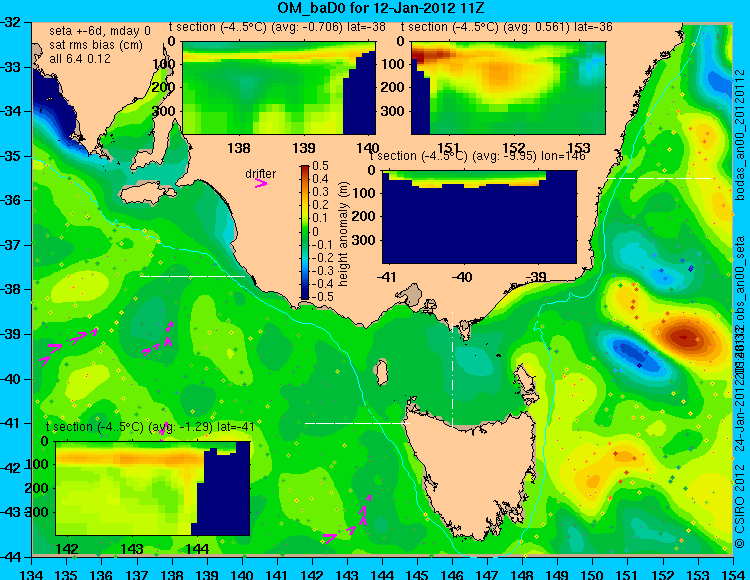Click the '134' longitude label on bottom axis

tap(32, 574)
